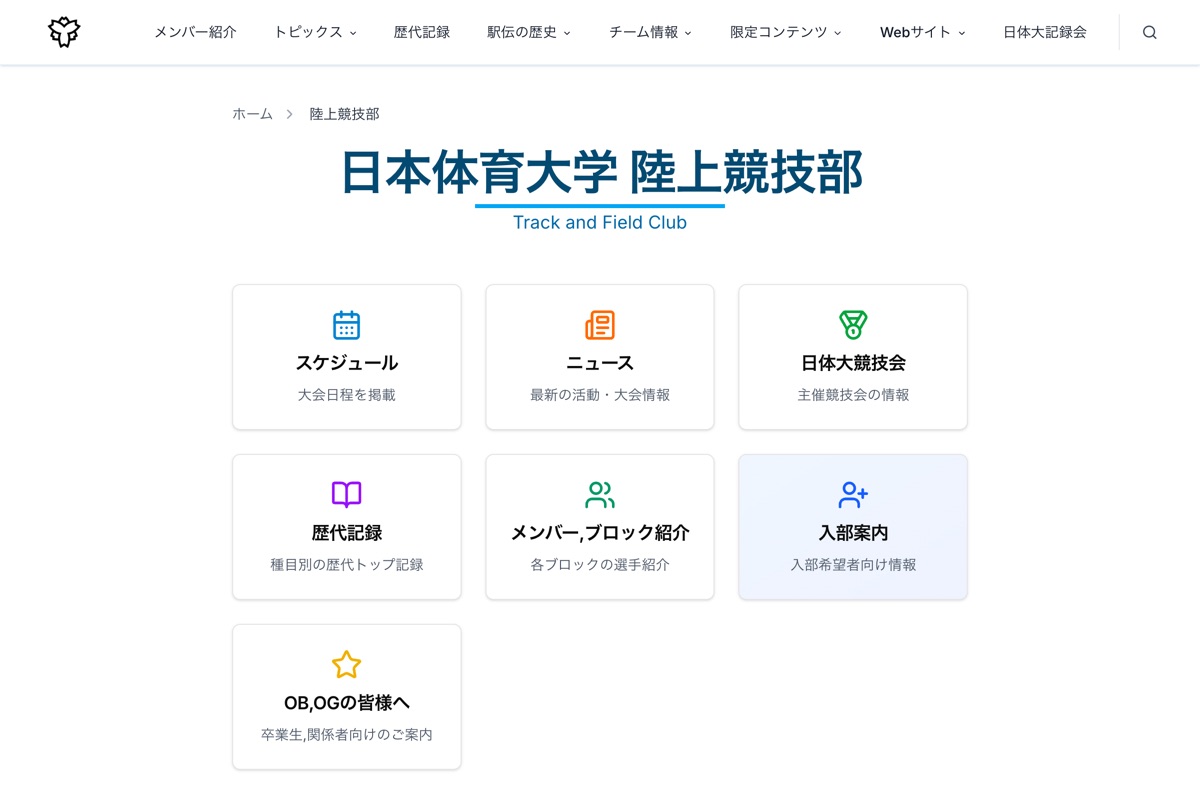This screenshot has width=1200, height=800.
Task: Click the green medal icon
Action: pyautogui.click(x=853, y=325)
